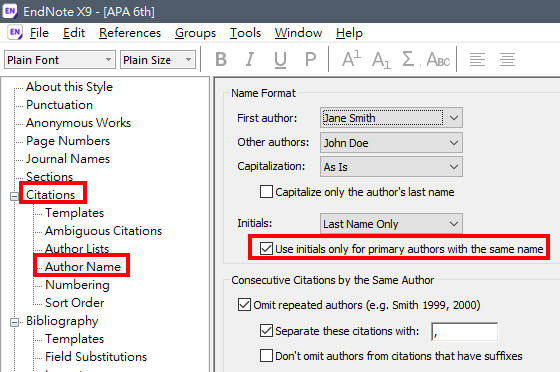Viewport: 560px width, 372px height.
Task: Select the Citations tree item
Action: [50, 195]
